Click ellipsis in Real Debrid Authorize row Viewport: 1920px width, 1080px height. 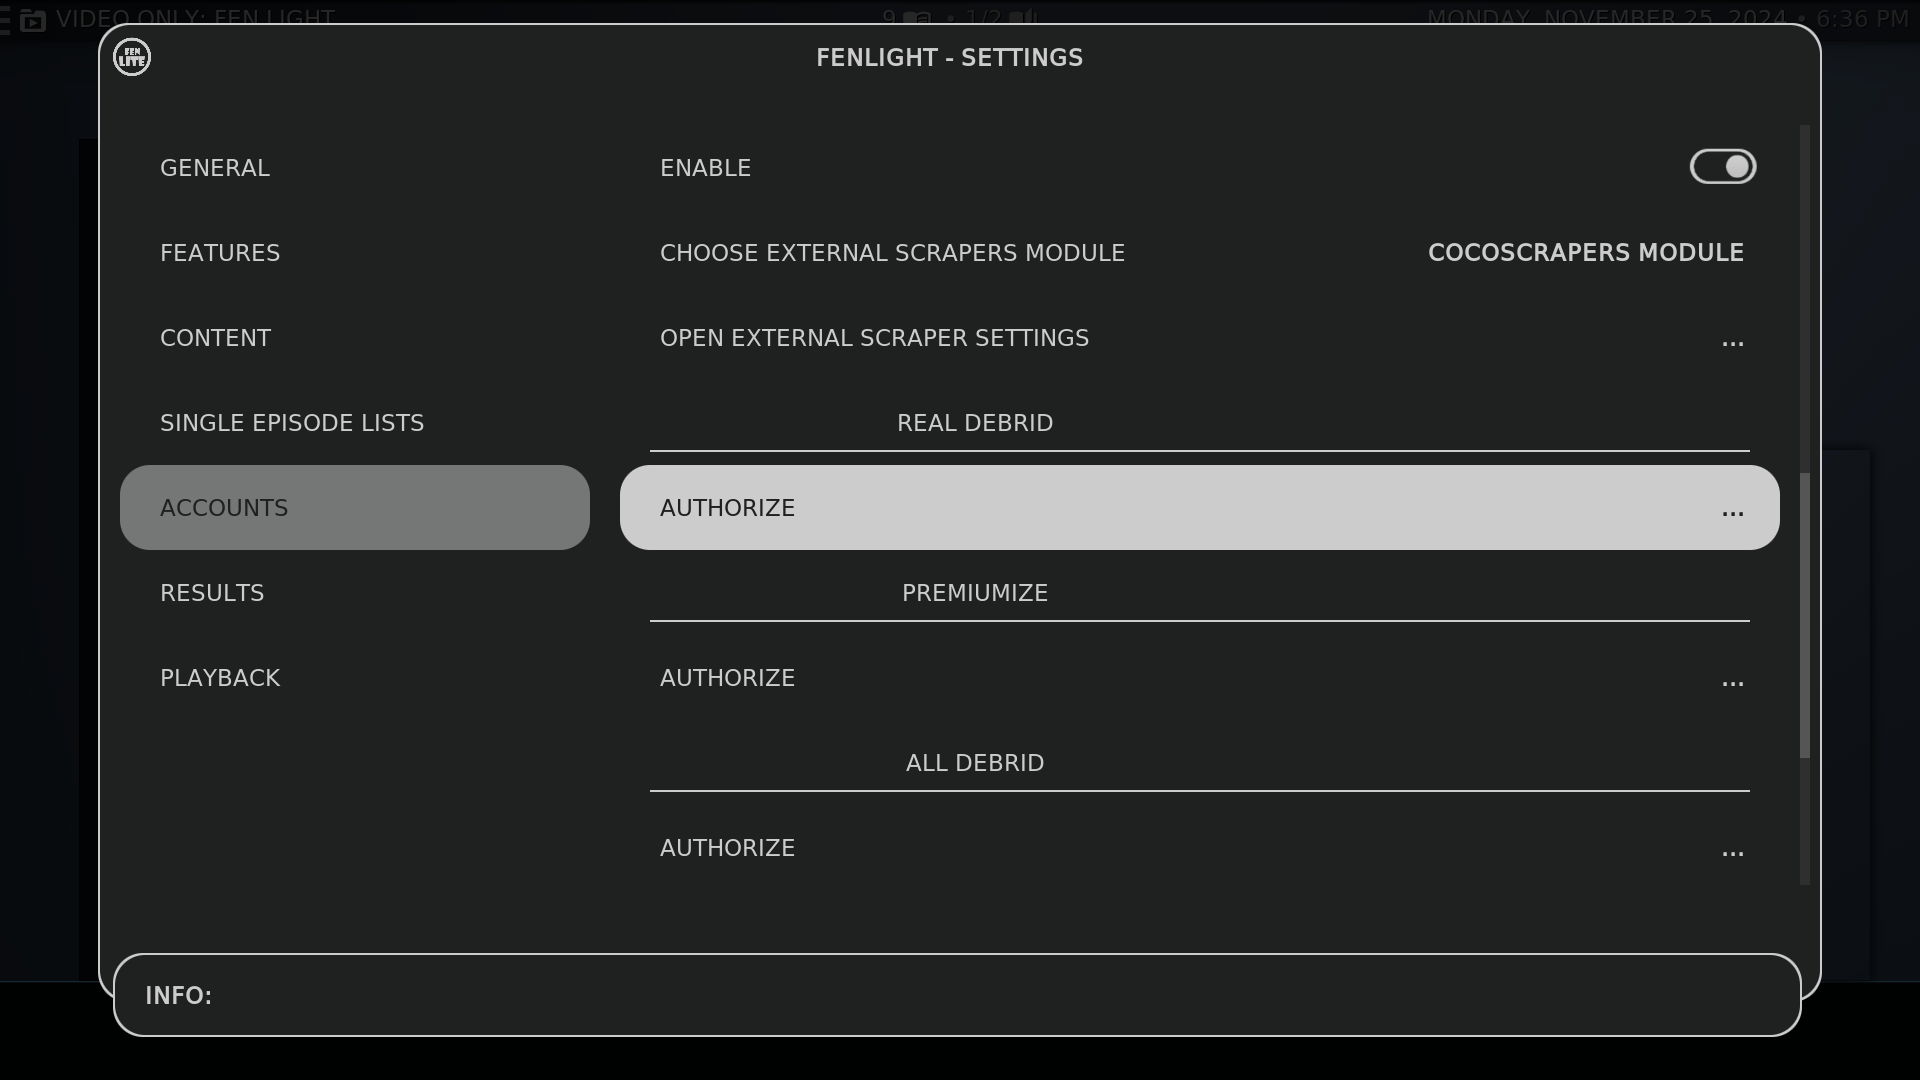(1732, 513)
